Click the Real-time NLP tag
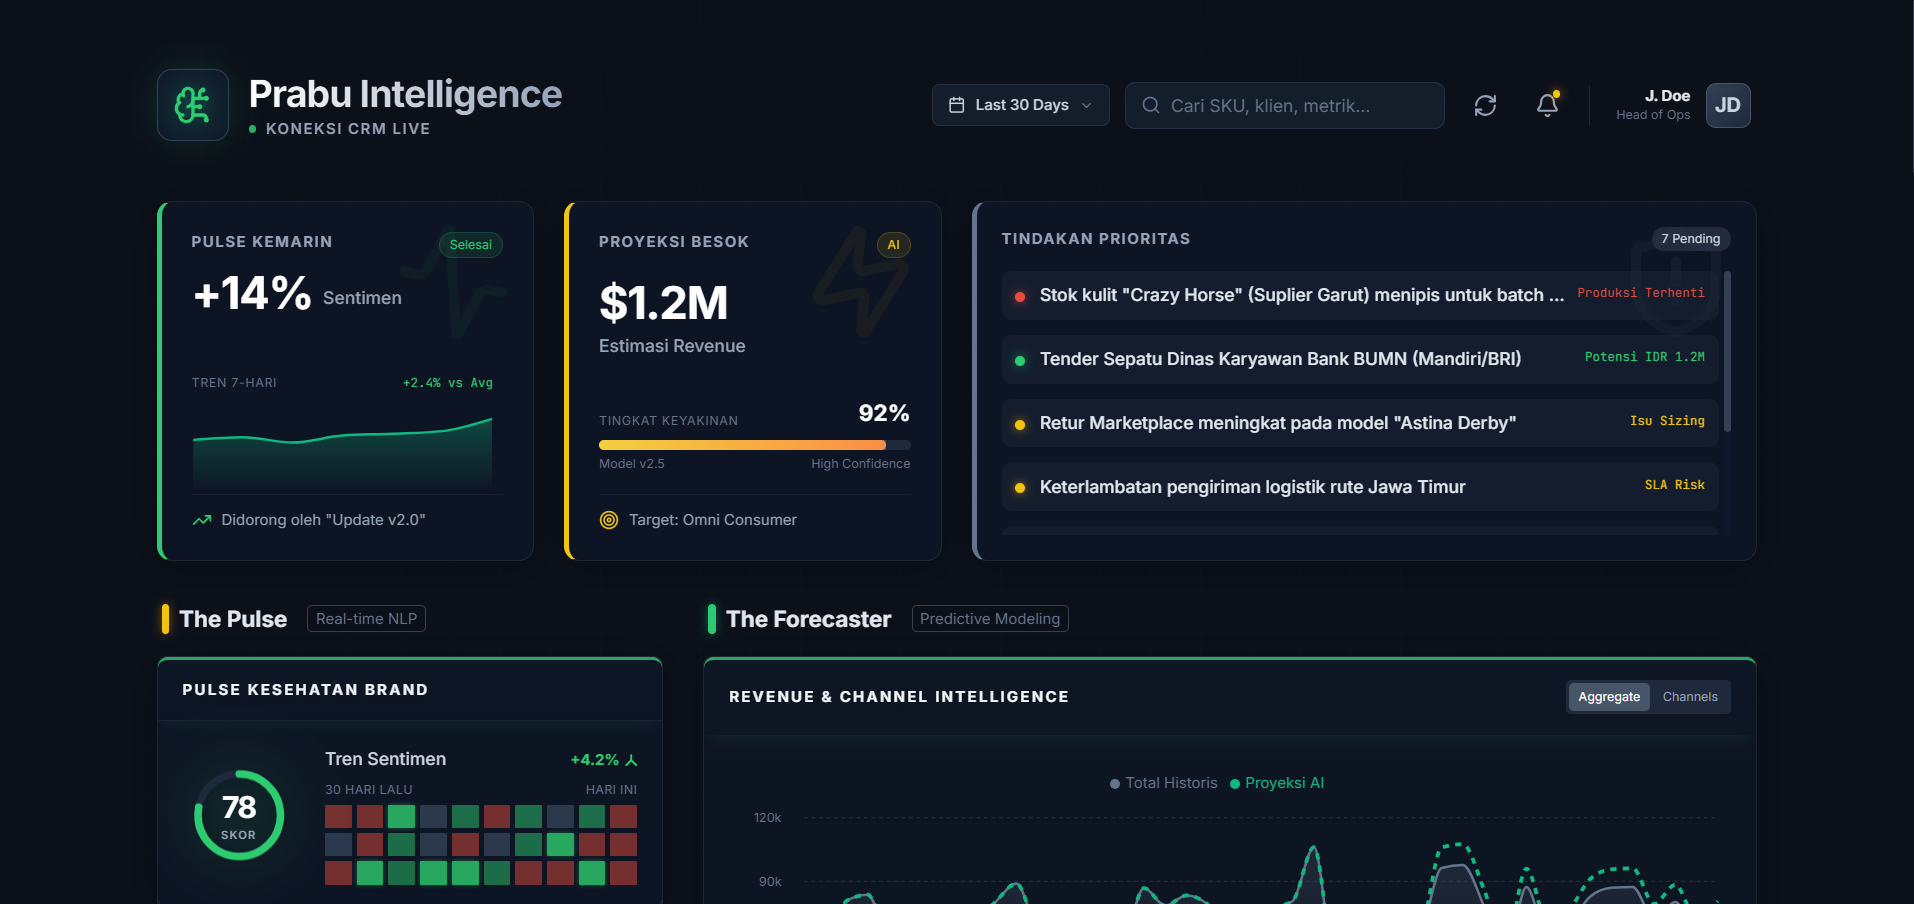The image size is (1914, 904). tap(366, 619)
